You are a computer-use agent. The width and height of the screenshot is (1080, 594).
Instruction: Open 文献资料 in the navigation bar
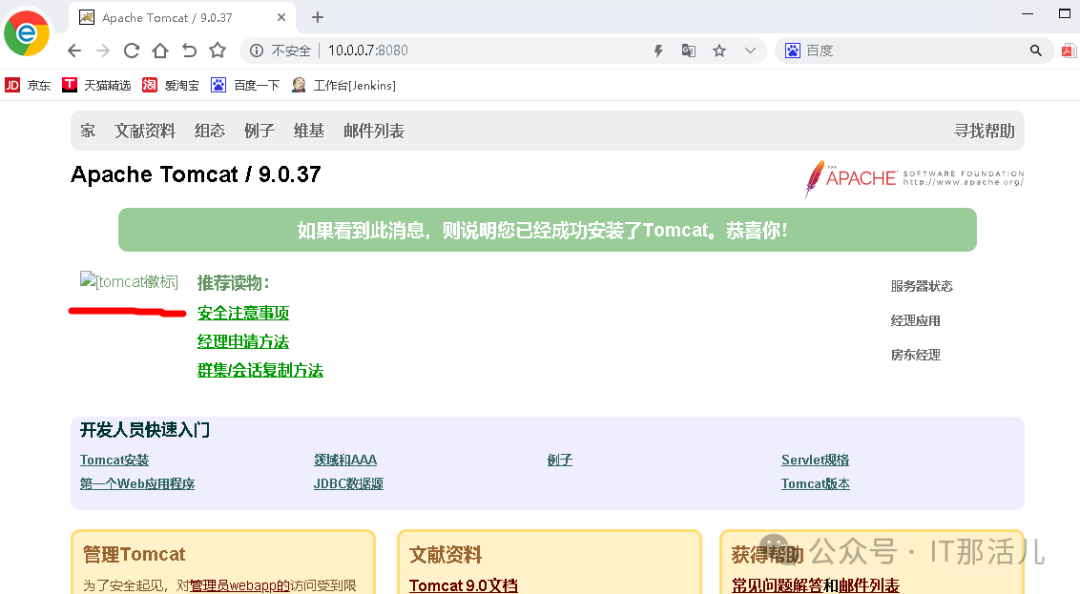[x=145, y=131]
